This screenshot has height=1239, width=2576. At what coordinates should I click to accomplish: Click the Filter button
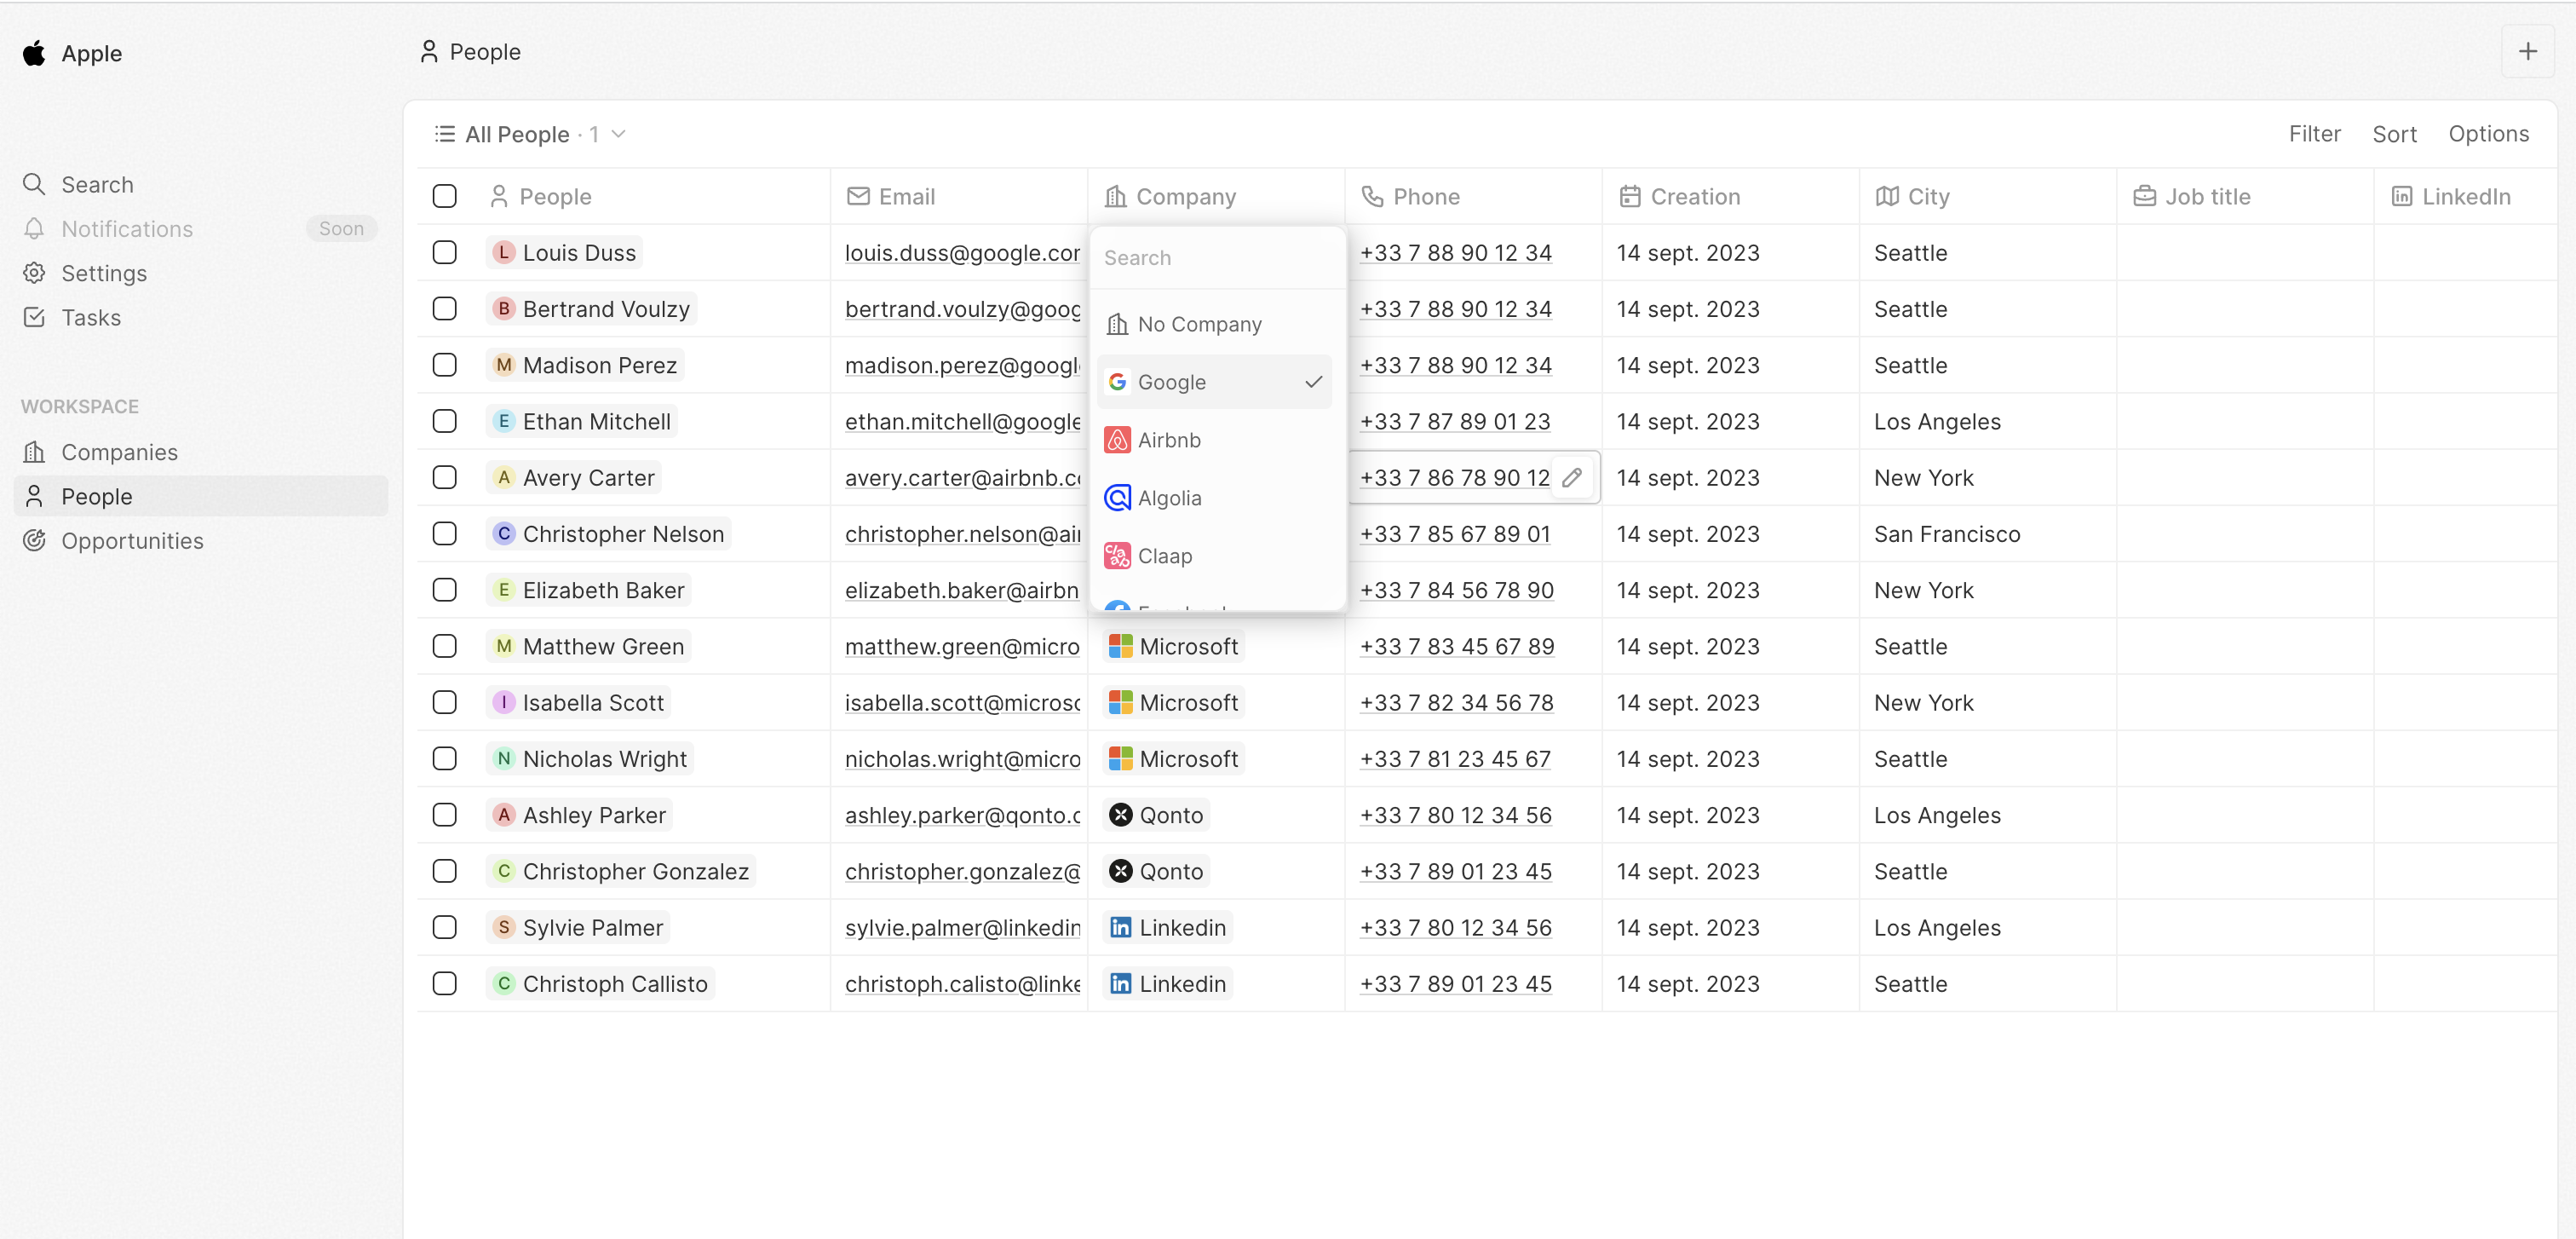coord(2314,133)
